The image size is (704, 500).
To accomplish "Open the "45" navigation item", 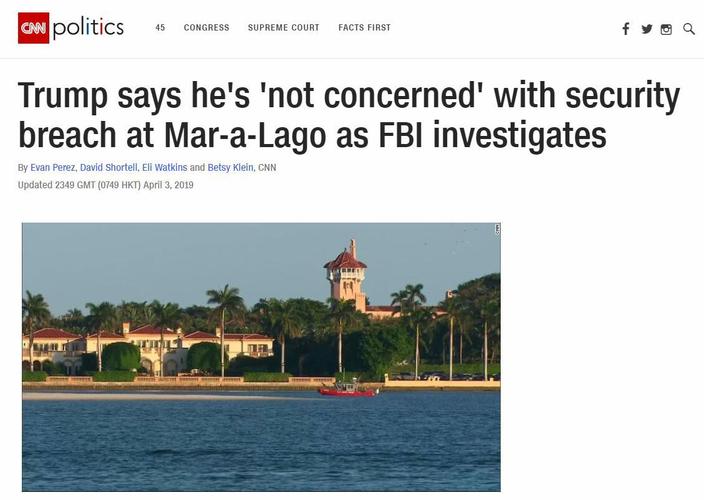I will pyautogui.click(x=160, y=28).
